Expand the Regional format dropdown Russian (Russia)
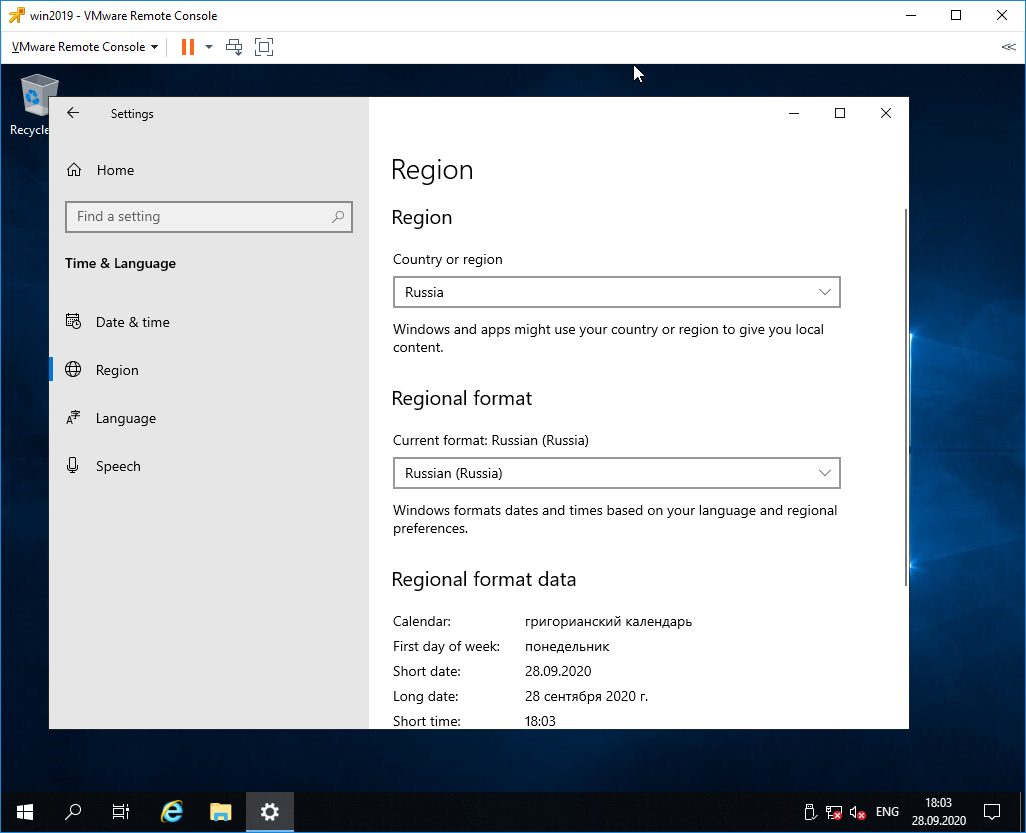 pos(616,473)
